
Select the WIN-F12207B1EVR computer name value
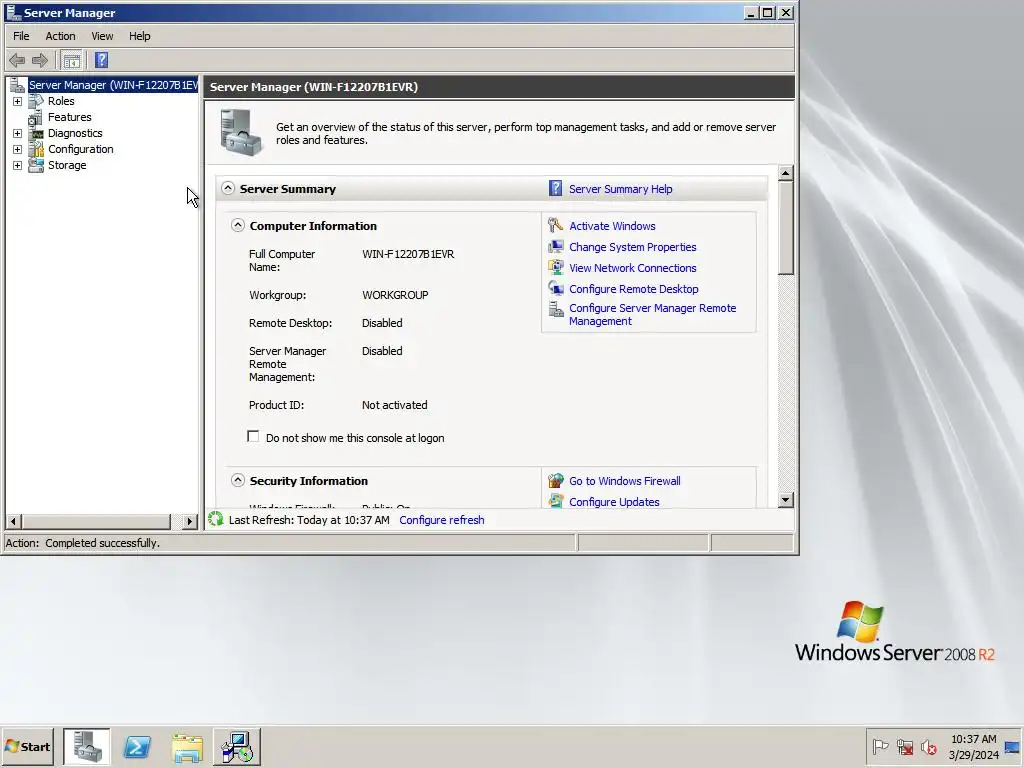408,254
